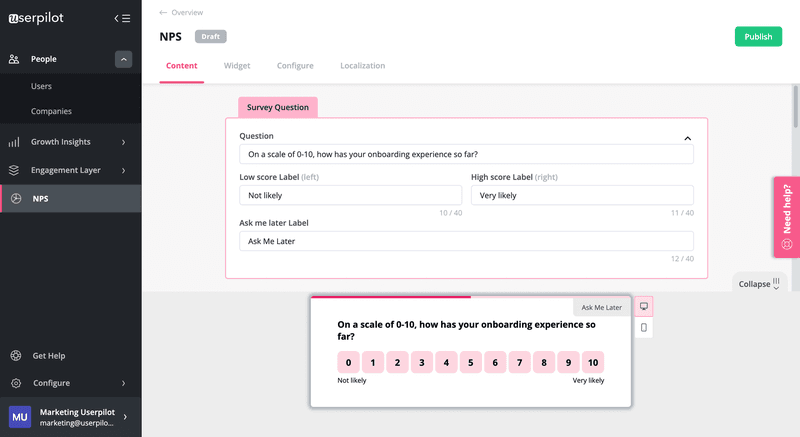Select score 7 in the preview
Screen dimensions: 800x437
519,363
